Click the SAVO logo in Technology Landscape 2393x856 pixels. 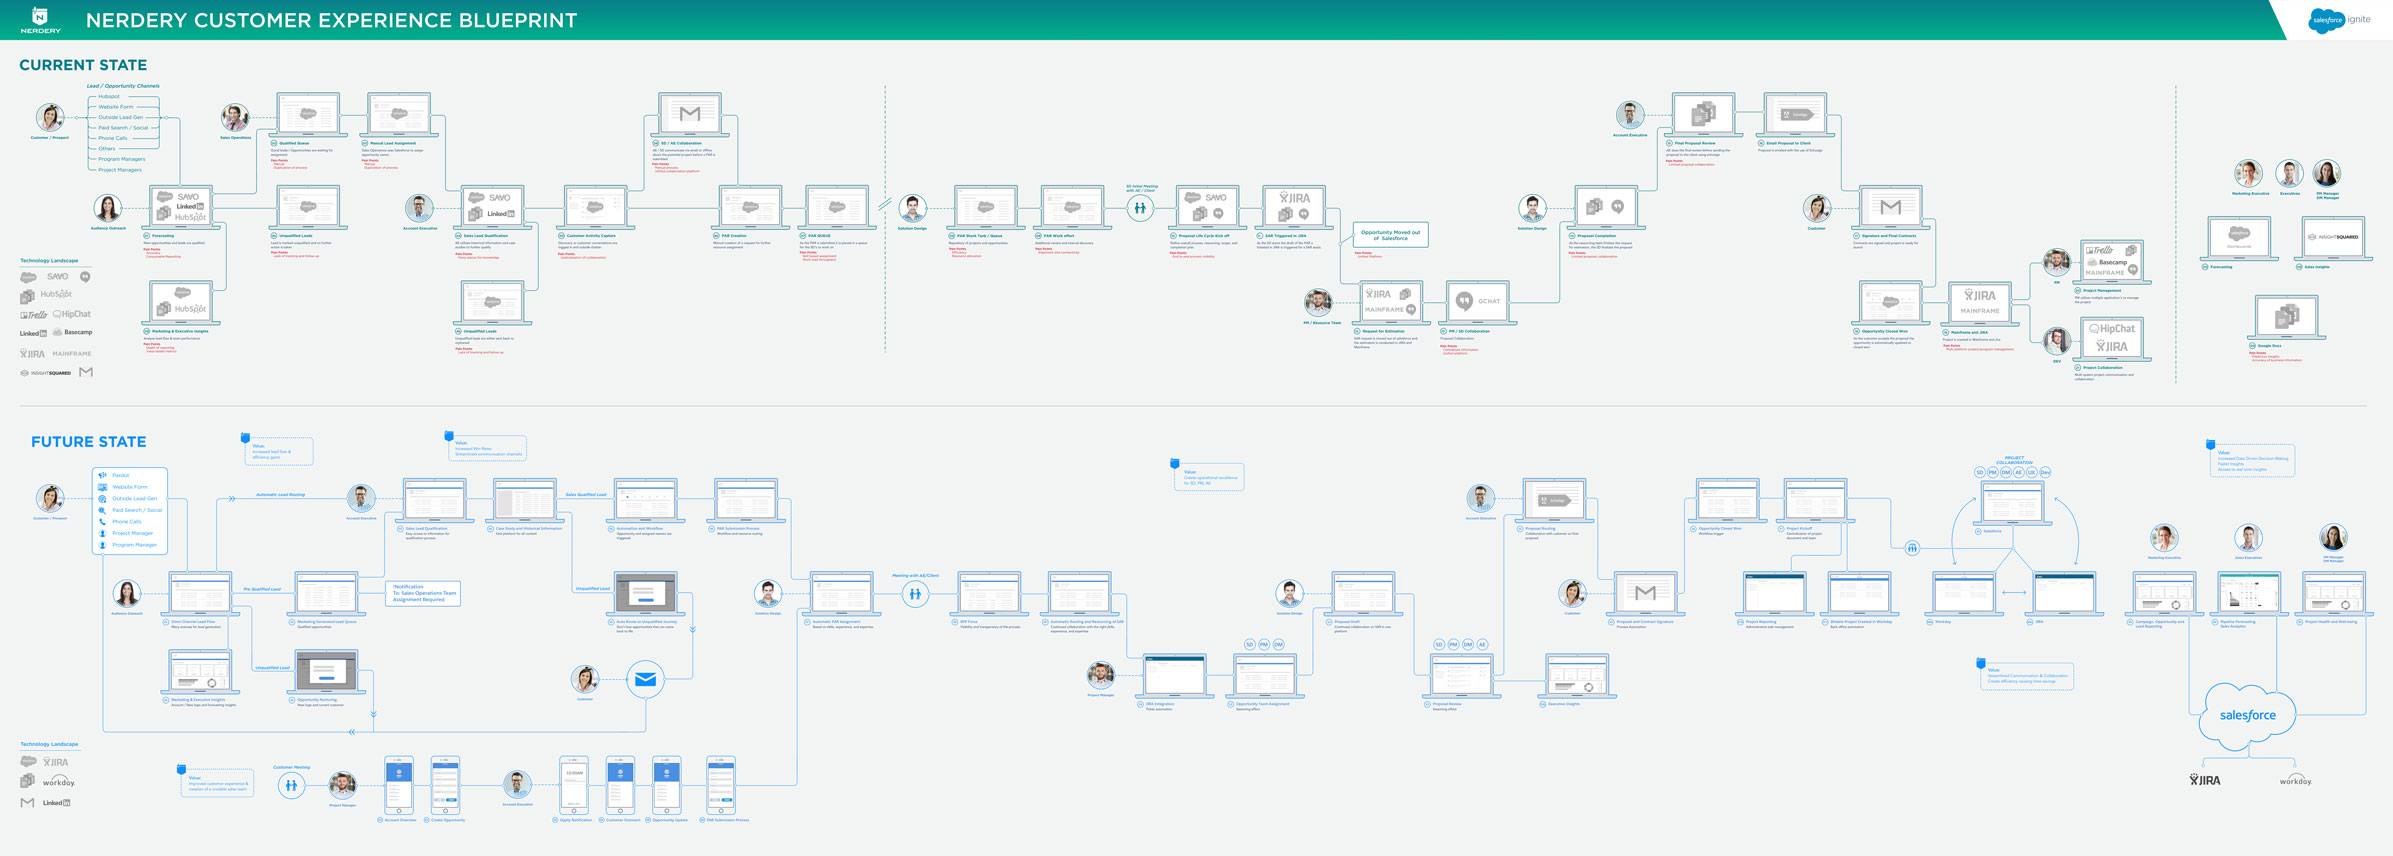(x=58, y=277)
